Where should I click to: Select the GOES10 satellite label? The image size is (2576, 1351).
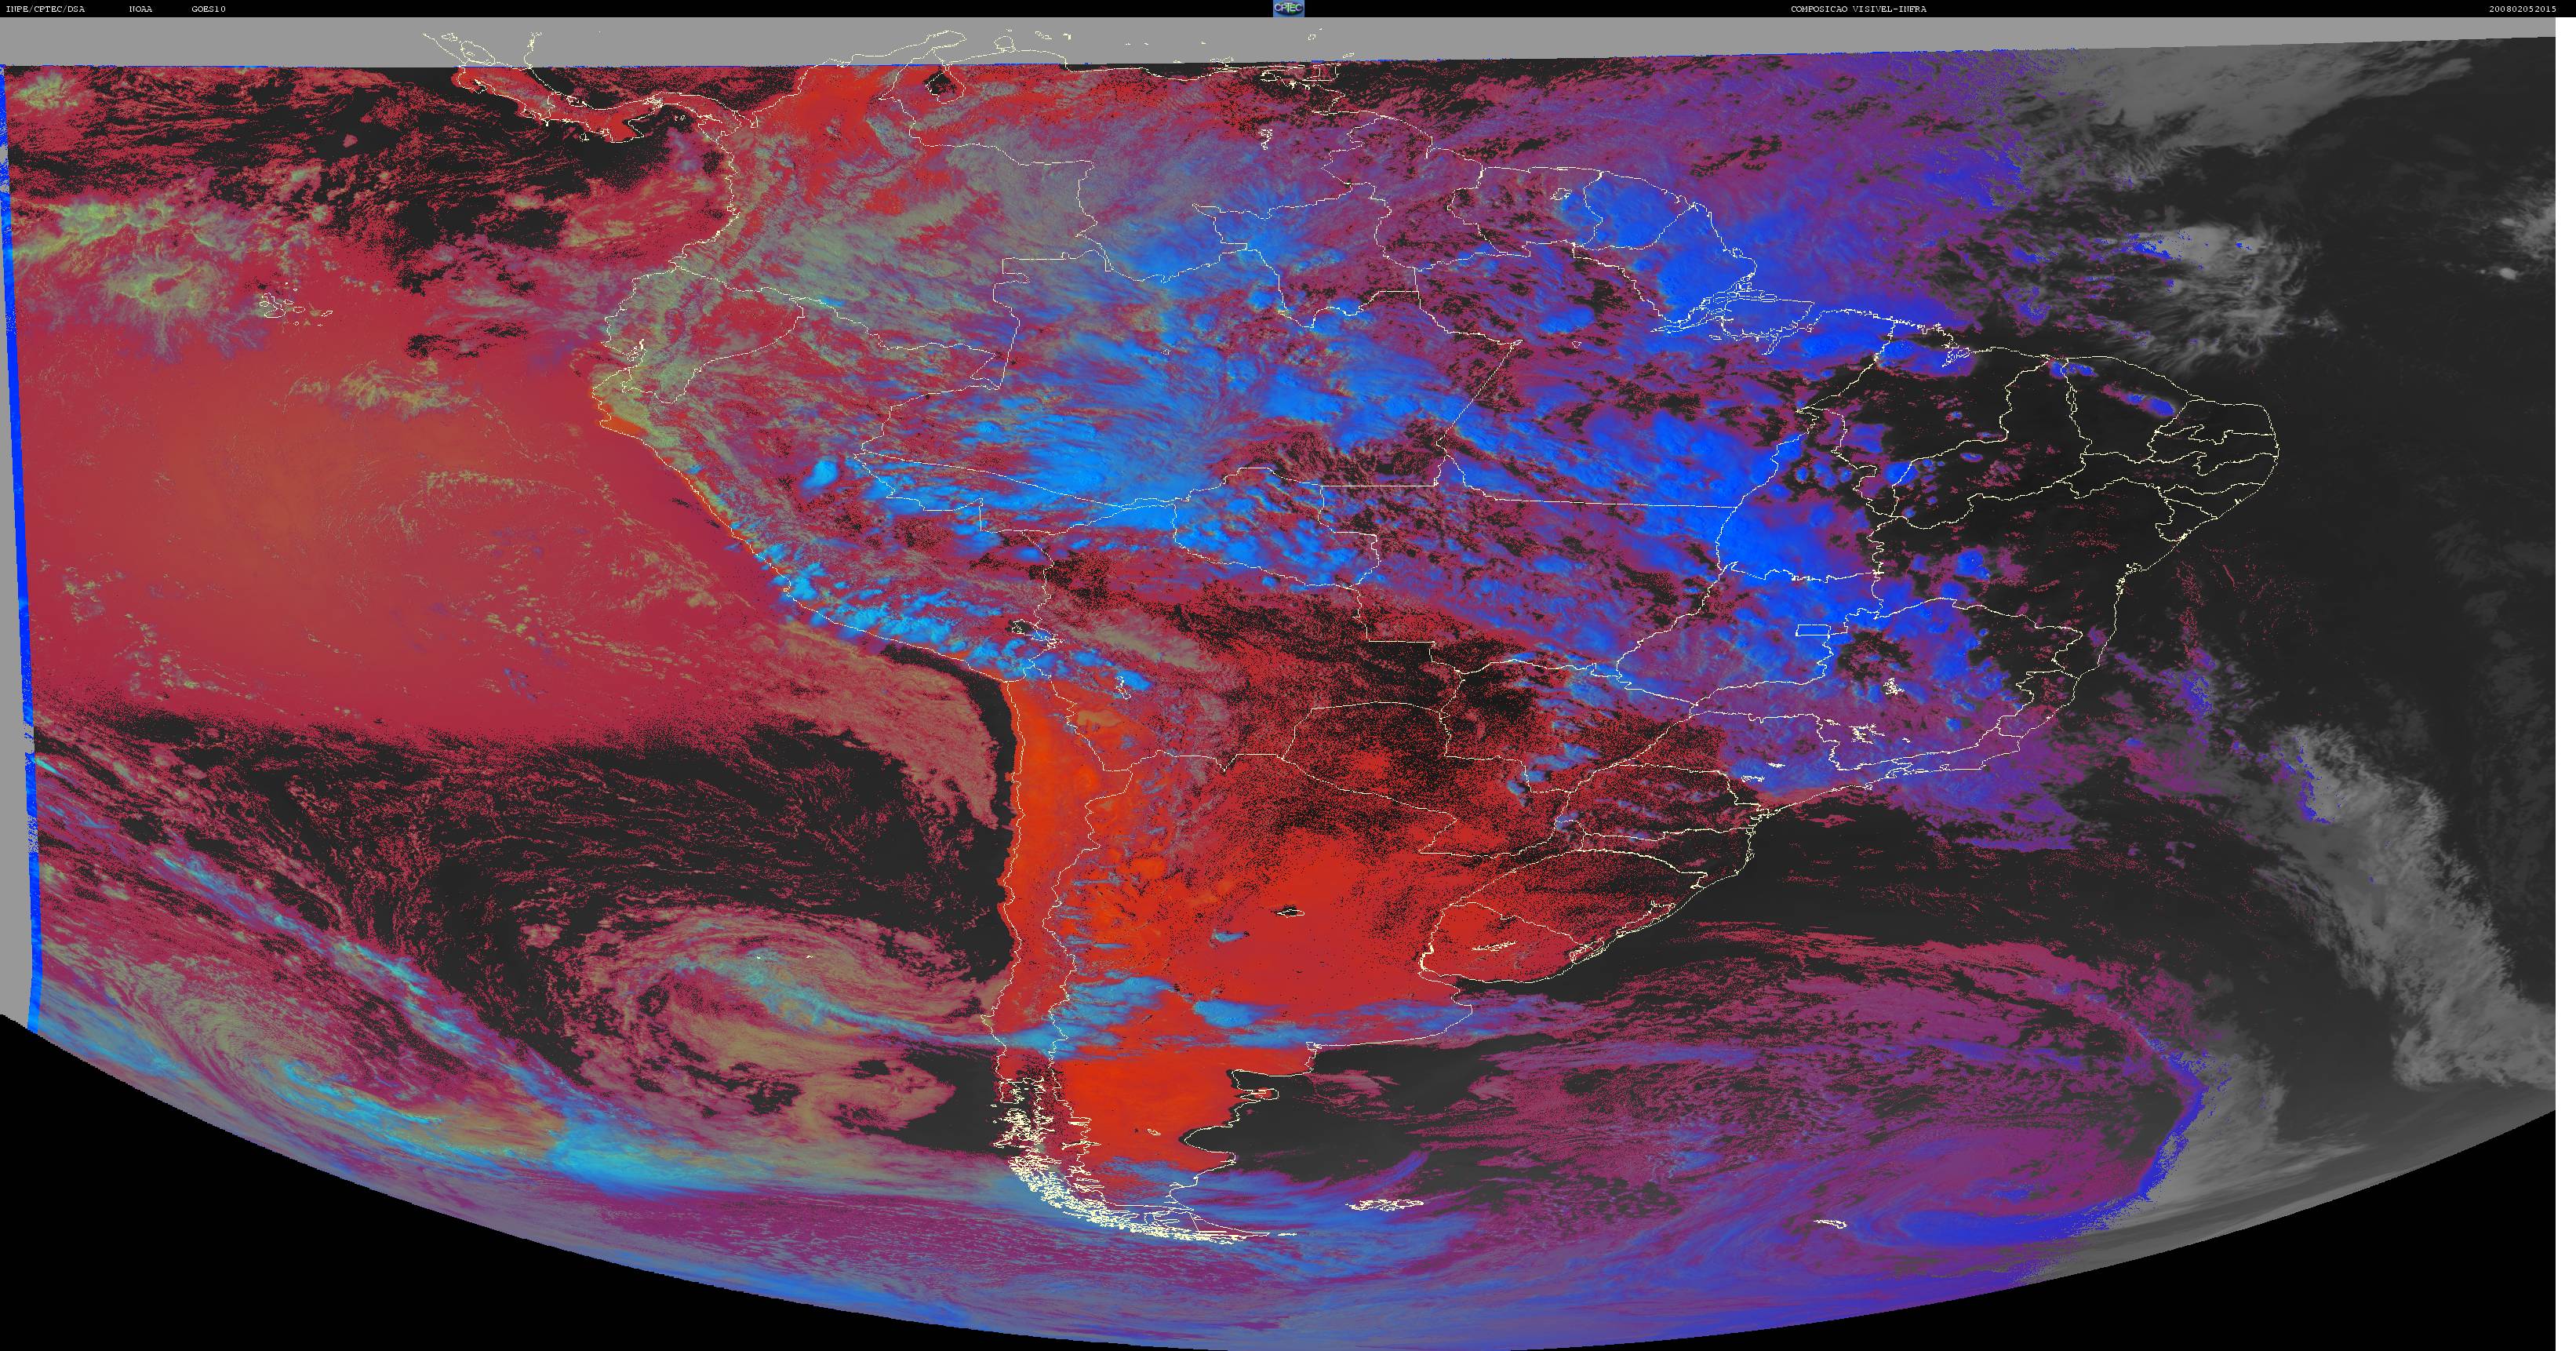(x=209, y=9)
